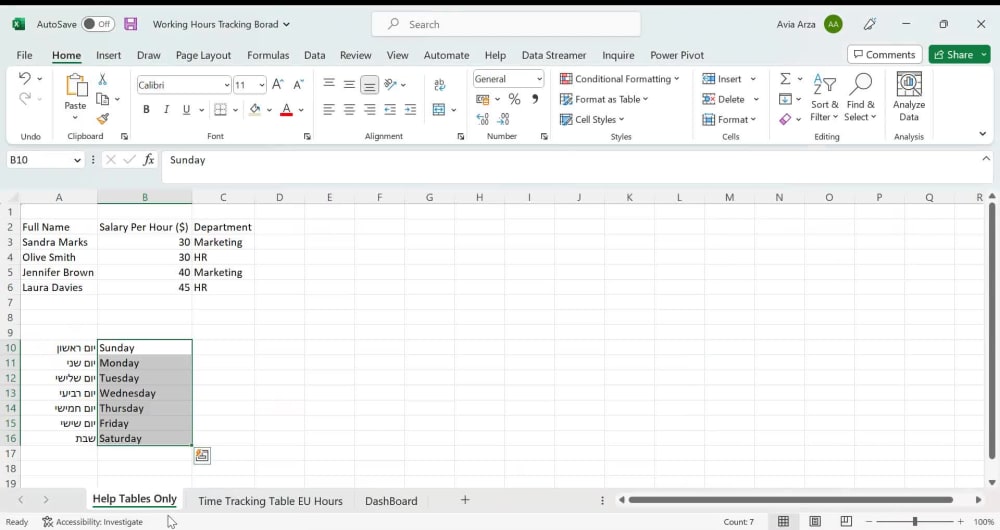
Task: Click the Clear eraser icon
Action: [785, 119]
